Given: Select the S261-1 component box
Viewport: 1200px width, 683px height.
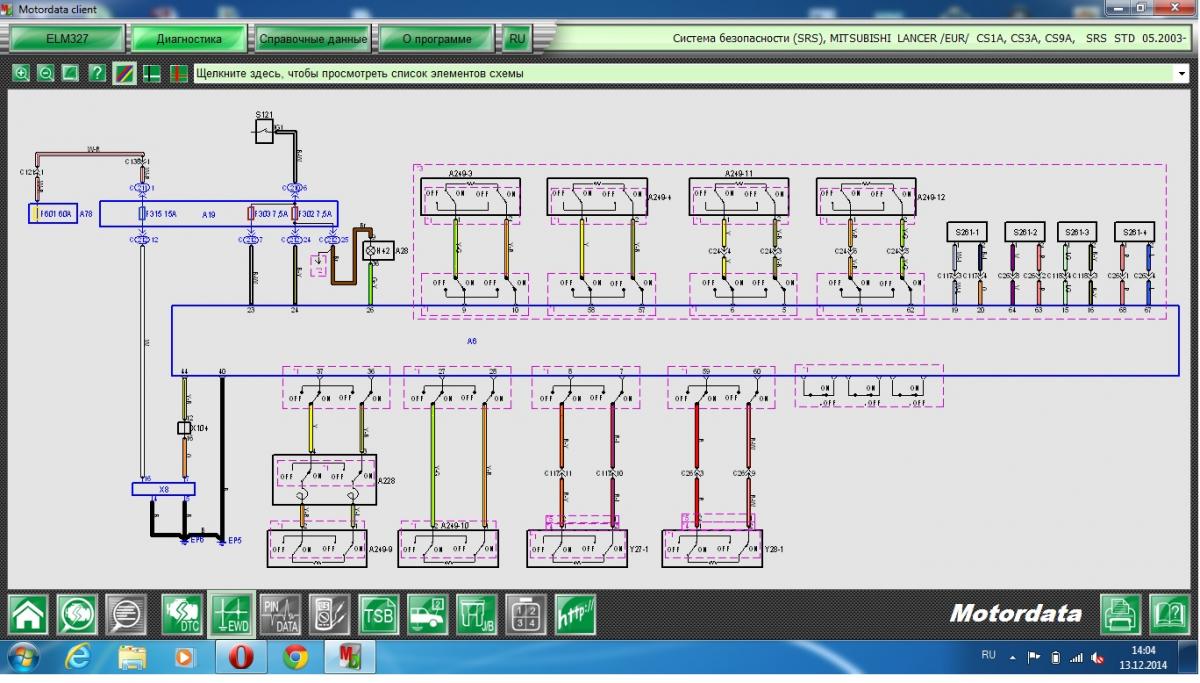Looking at the screenshot, I should 967,232.
